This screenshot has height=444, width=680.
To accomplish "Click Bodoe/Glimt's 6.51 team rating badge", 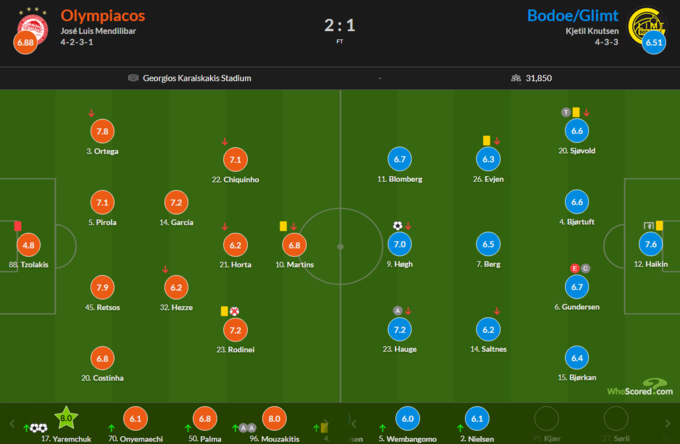I will [x=654, y=44].
